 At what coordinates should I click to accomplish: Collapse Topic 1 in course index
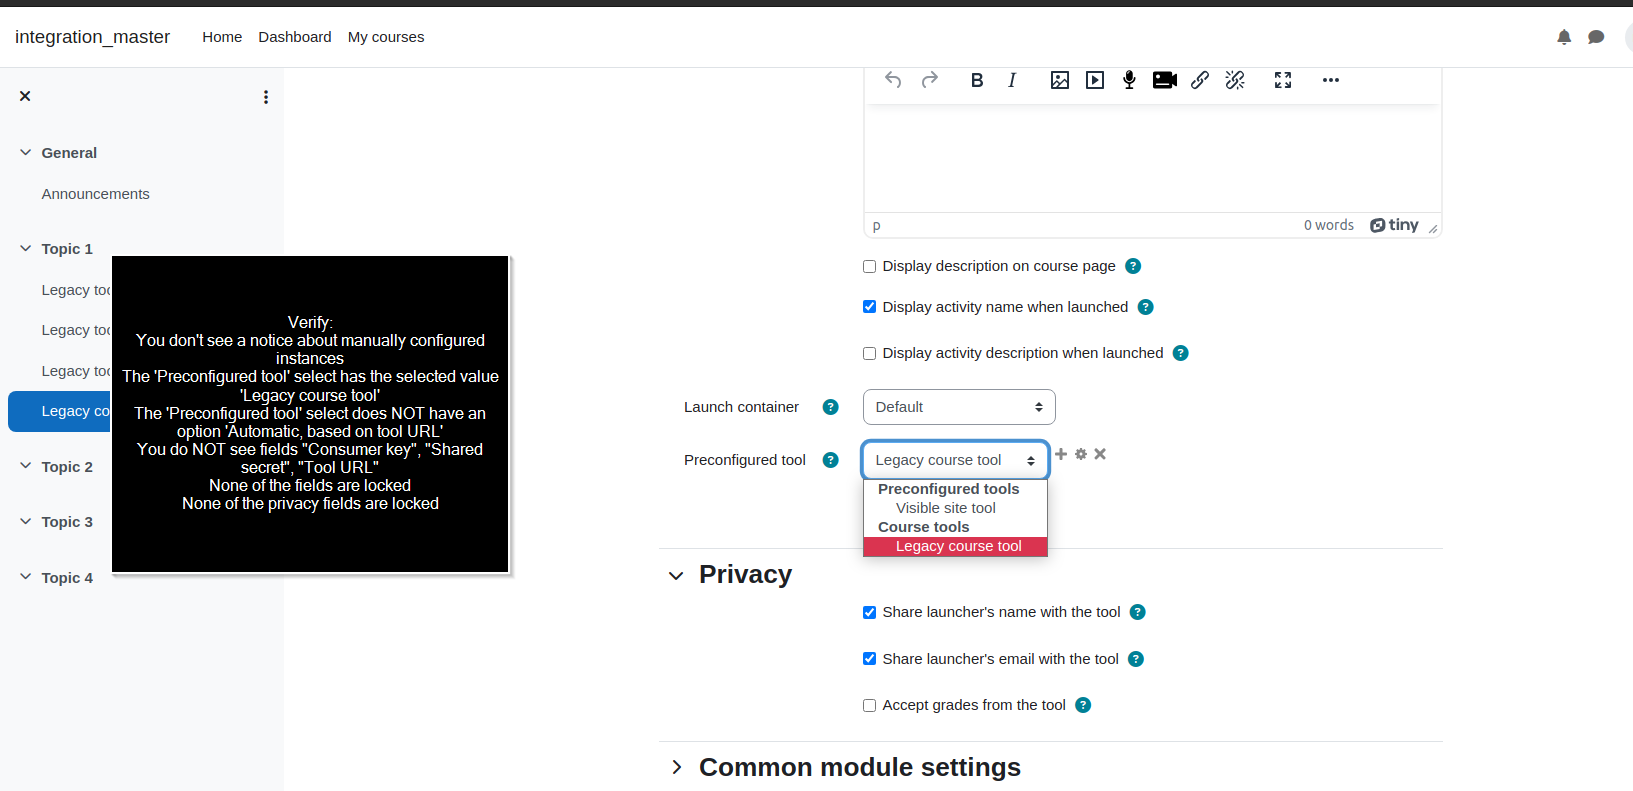click(26, 249)
